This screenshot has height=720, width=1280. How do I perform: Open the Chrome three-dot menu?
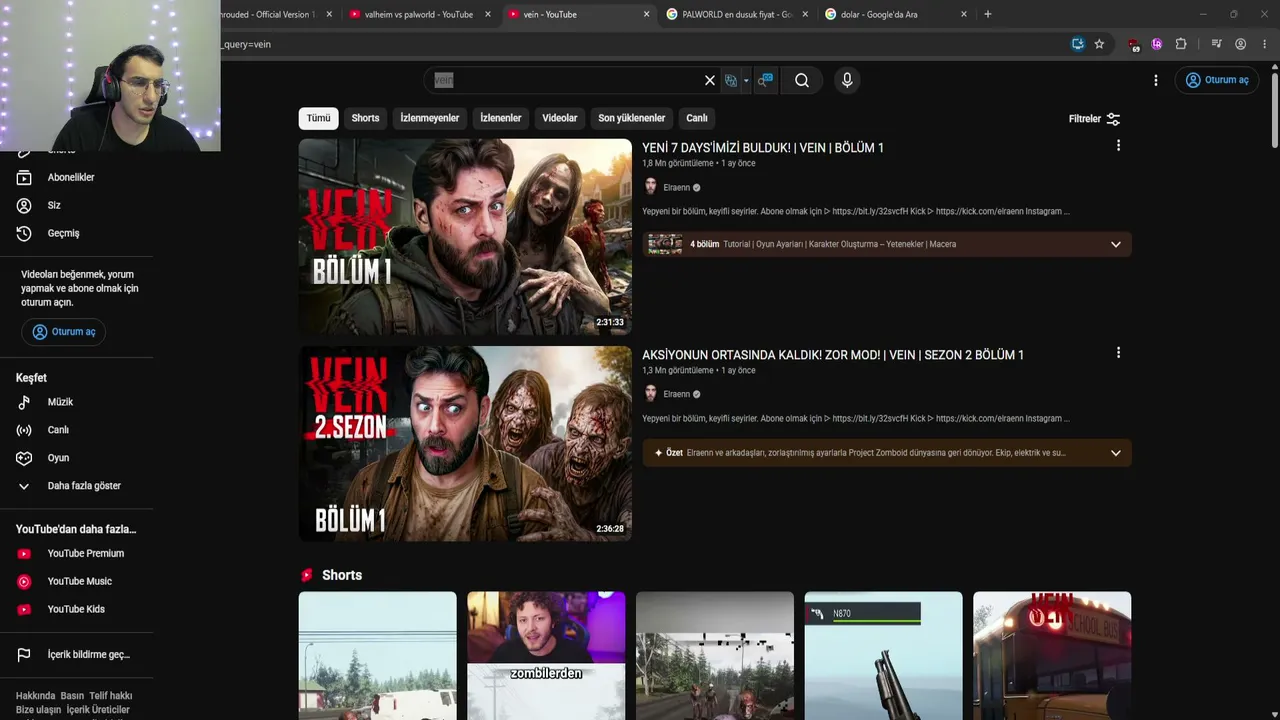point(1264,44)
